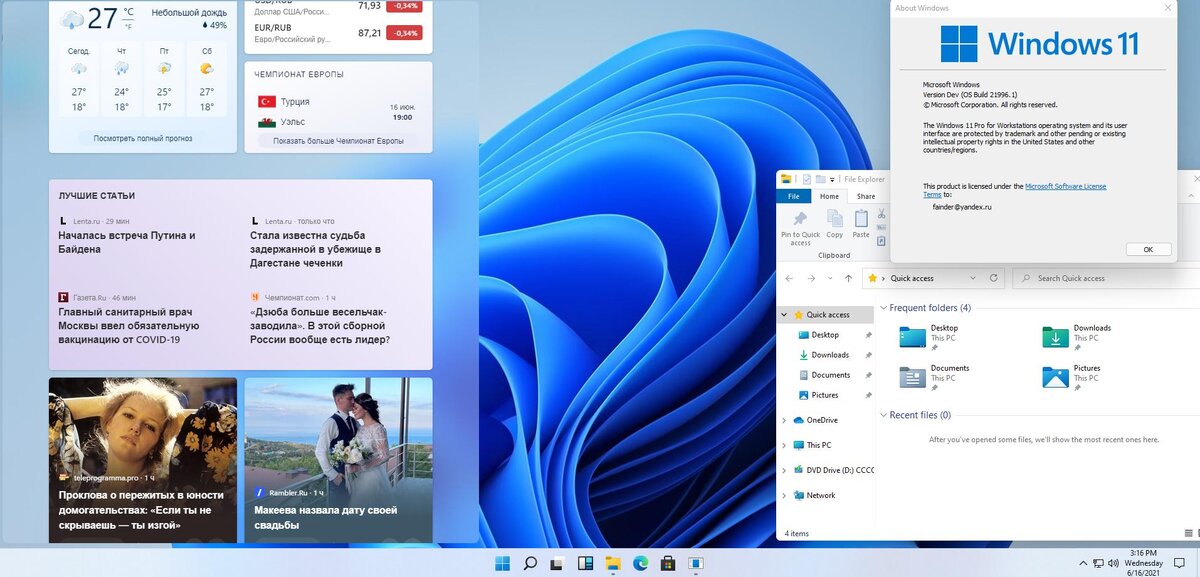
Task: Select Downloads in navigation pane
Action: pos(830,355)
